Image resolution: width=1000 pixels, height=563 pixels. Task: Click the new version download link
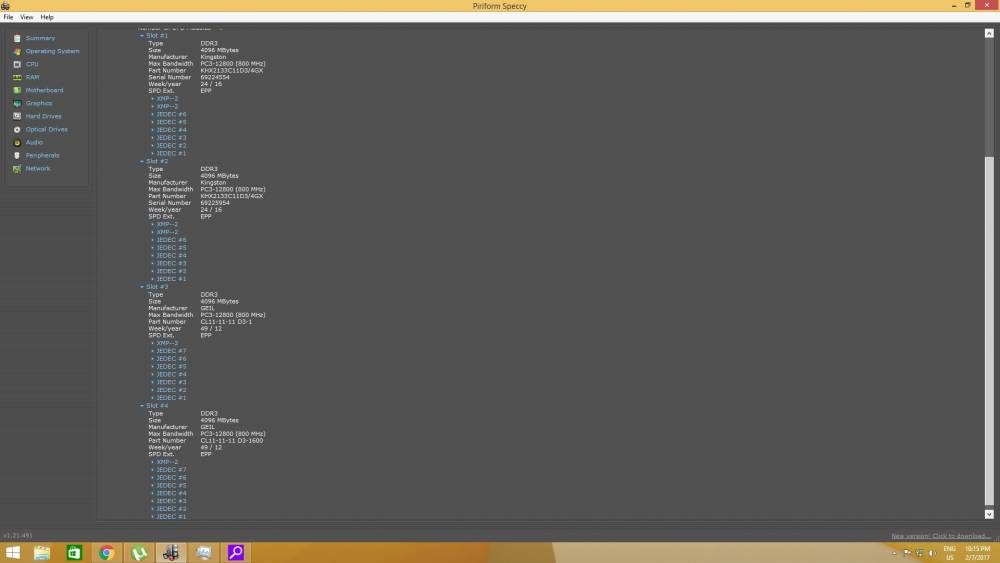pos(941,536)
